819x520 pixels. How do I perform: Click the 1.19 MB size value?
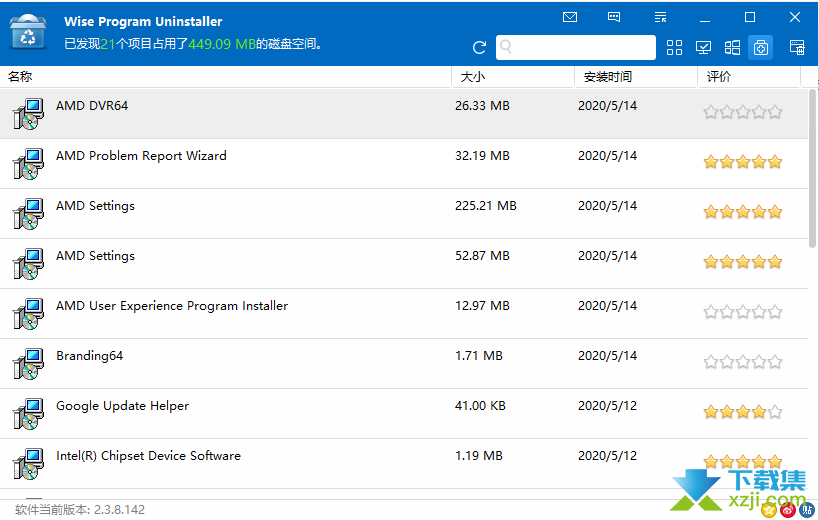pos(478,456)
